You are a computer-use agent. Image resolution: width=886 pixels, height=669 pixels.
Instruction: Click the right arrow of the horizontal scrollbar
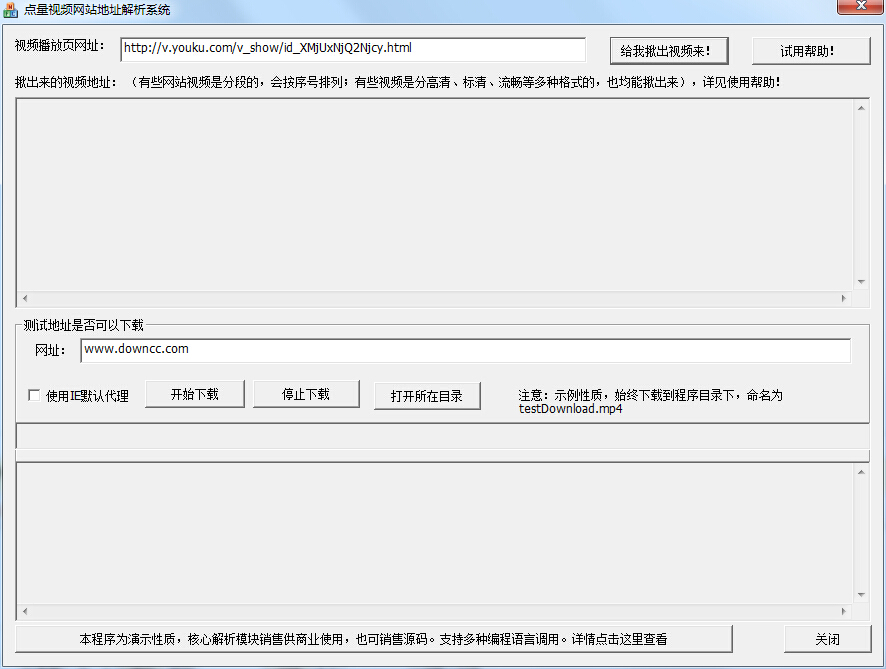click(845, 299)
